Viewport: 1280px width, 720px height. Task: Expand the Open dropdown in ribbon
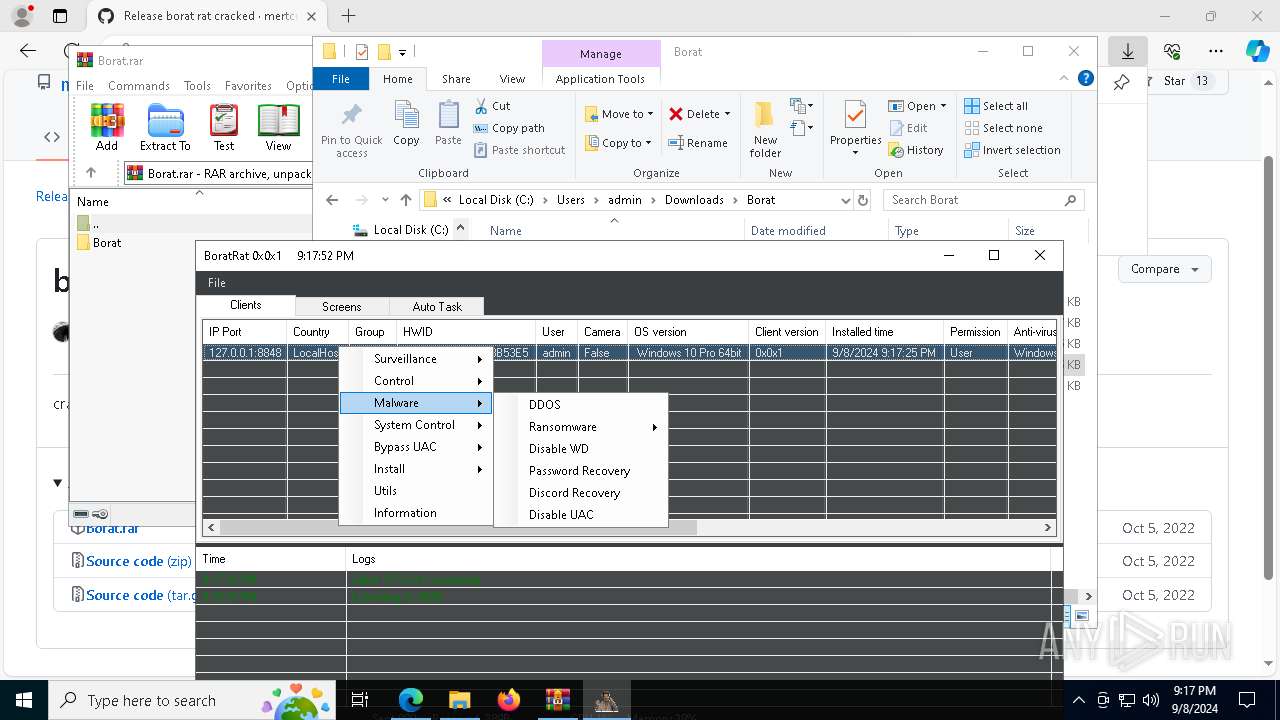943,106
